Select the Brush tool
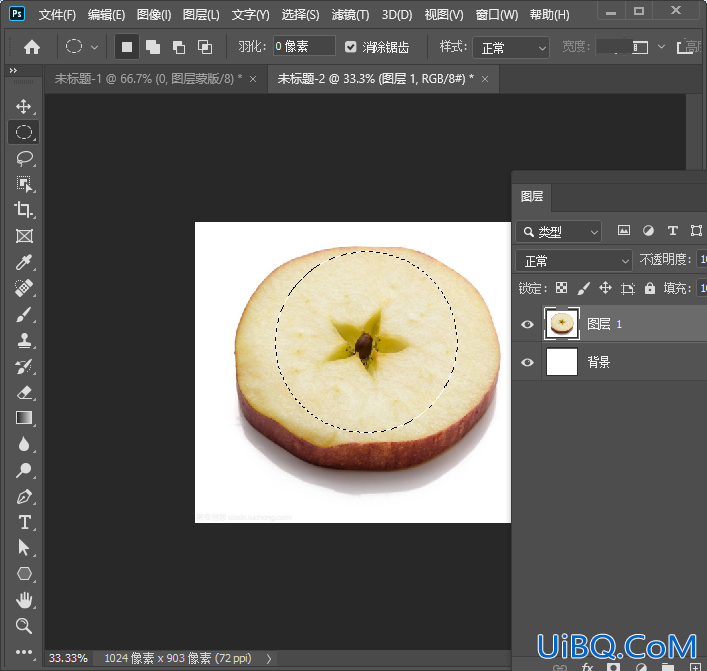The width and height of the screenshot is (707, 671). pos(24,314)
